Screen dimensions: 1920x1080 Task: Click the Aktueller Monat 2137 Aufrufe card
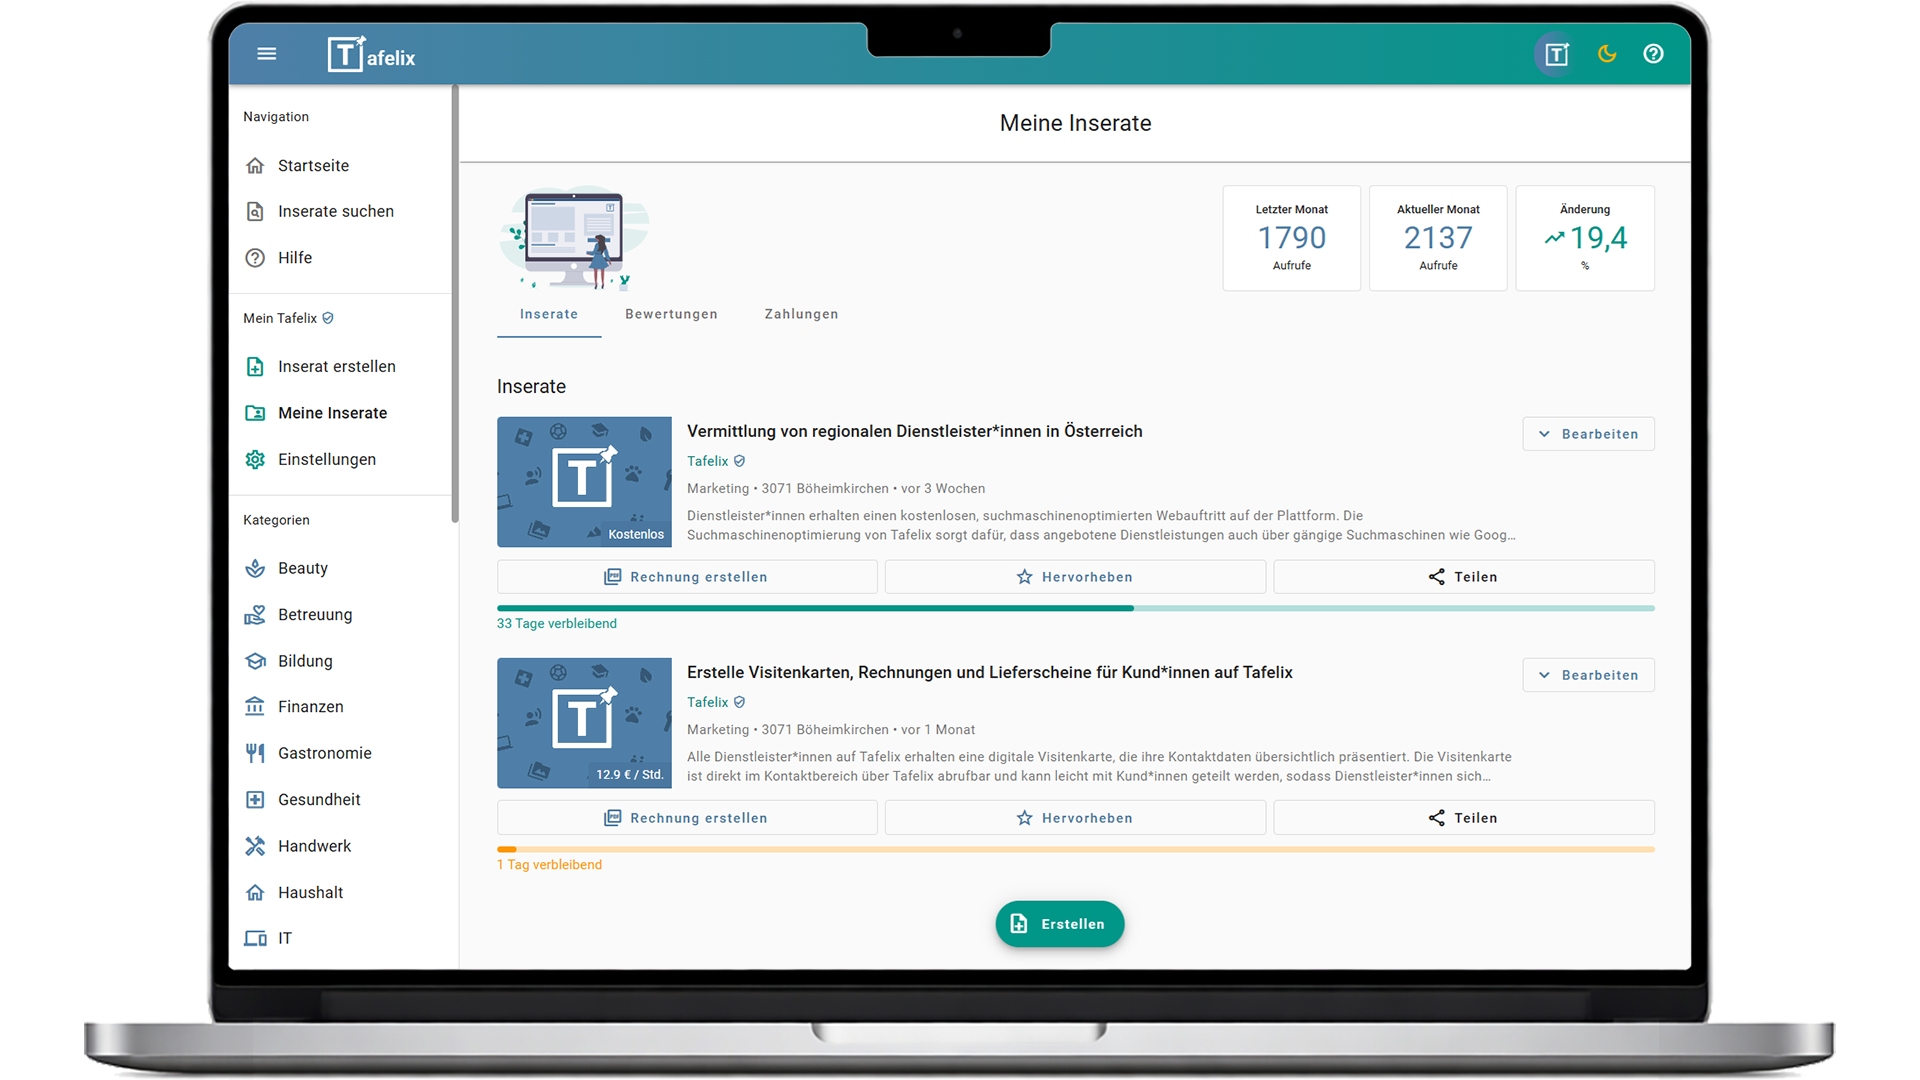coord(1438,238)
